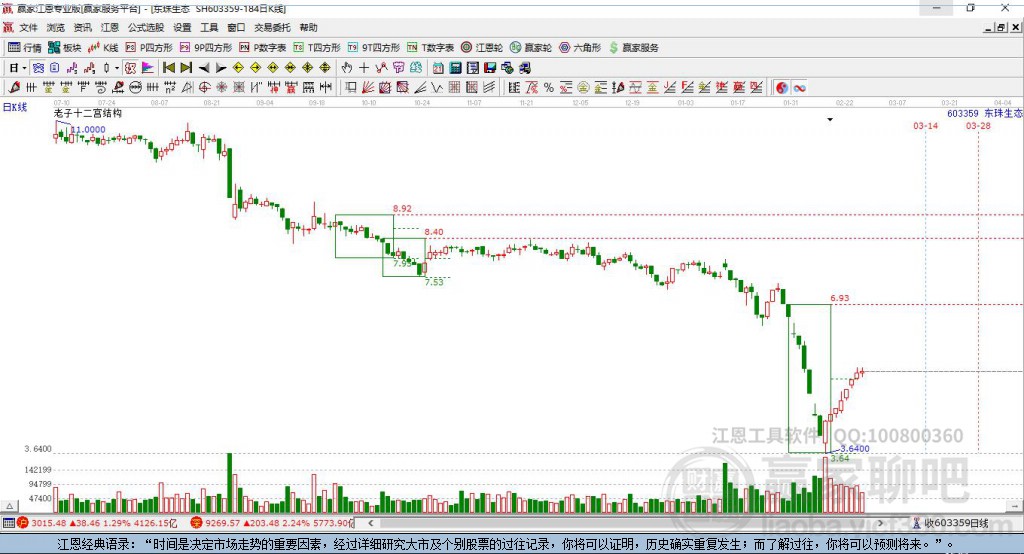Click the 603359 stock code label
Image resolution: width=1024 pixels, height=554 pixels.
coord(963,114)
